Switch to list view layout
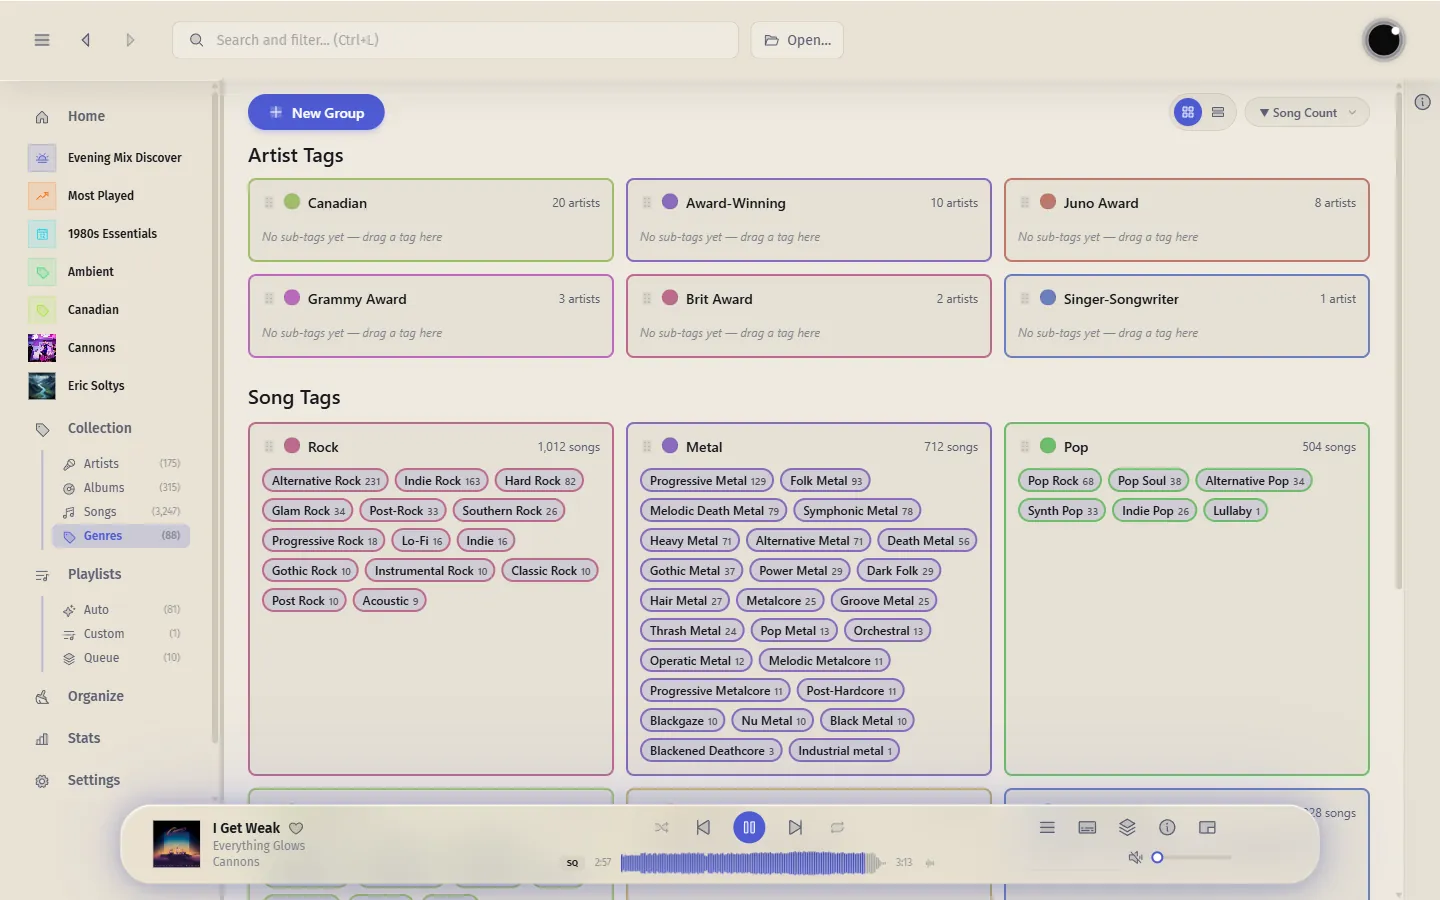The width and height of the screenshot is (1440, 900). [x=1218, y=112]
